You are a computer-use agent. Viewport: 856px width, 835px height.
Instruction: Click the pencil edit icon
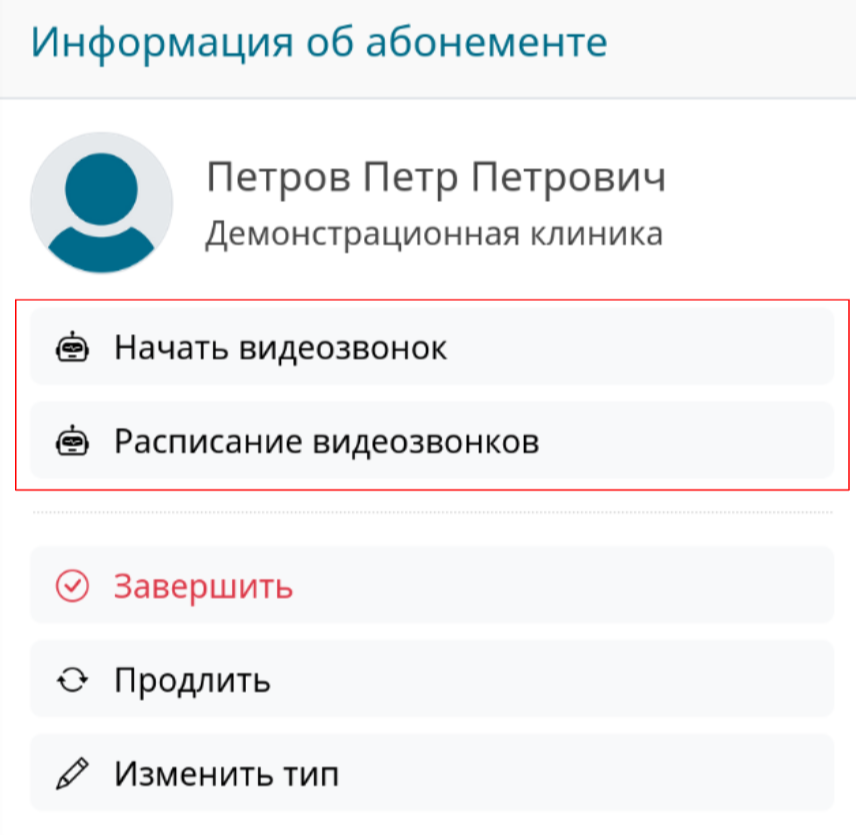72,773
